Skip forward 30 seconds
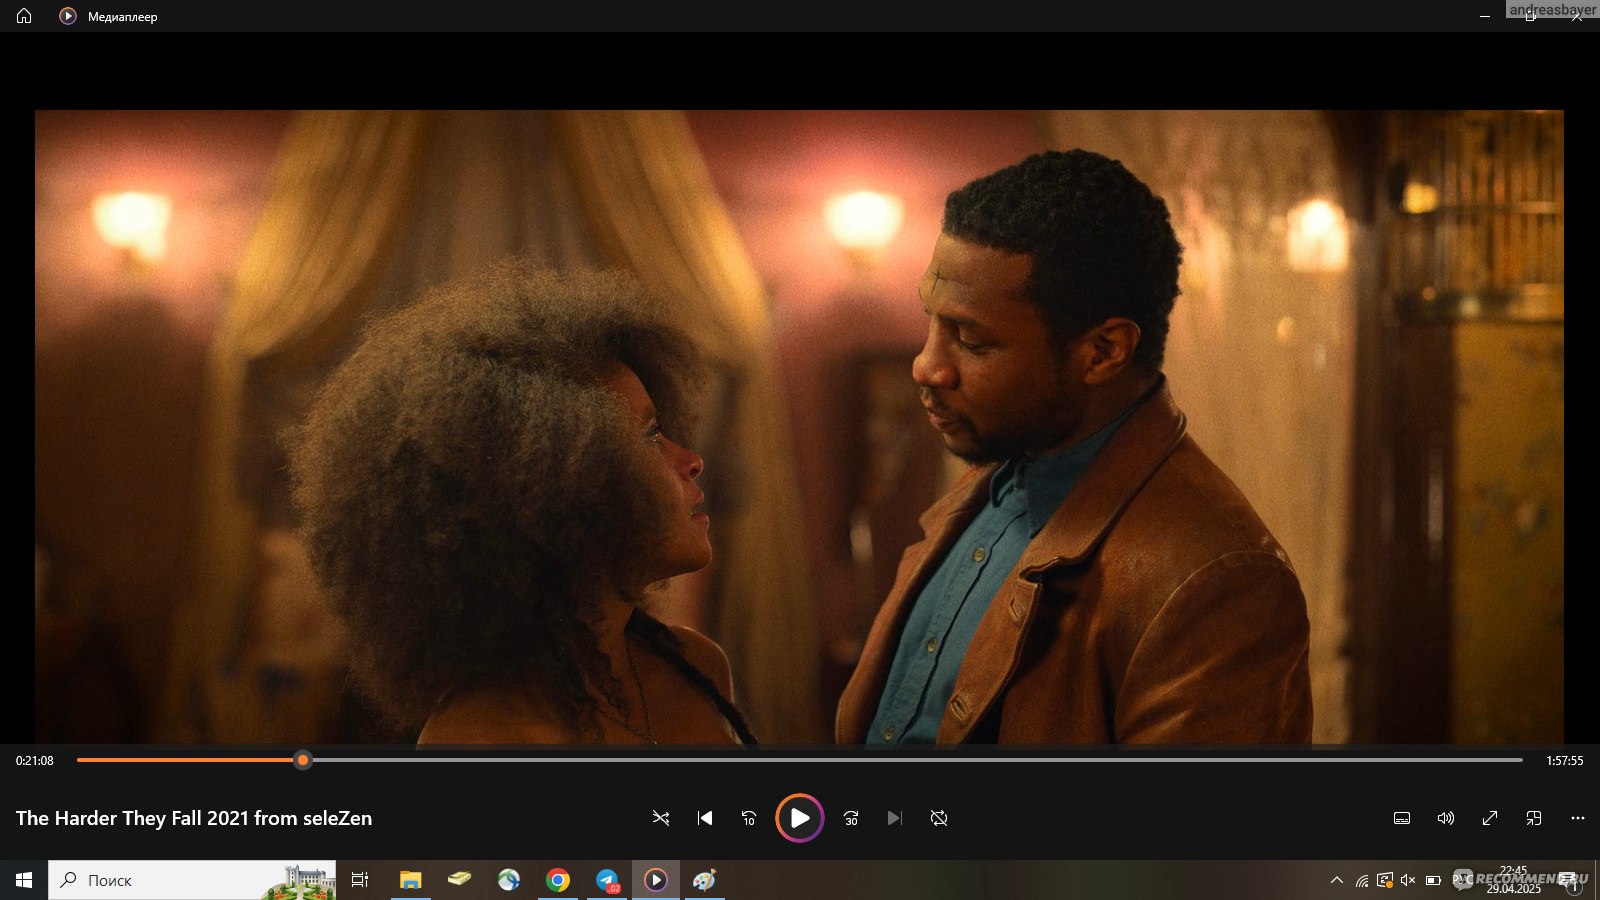This screenshot has width=1600, height=900. 851,818
